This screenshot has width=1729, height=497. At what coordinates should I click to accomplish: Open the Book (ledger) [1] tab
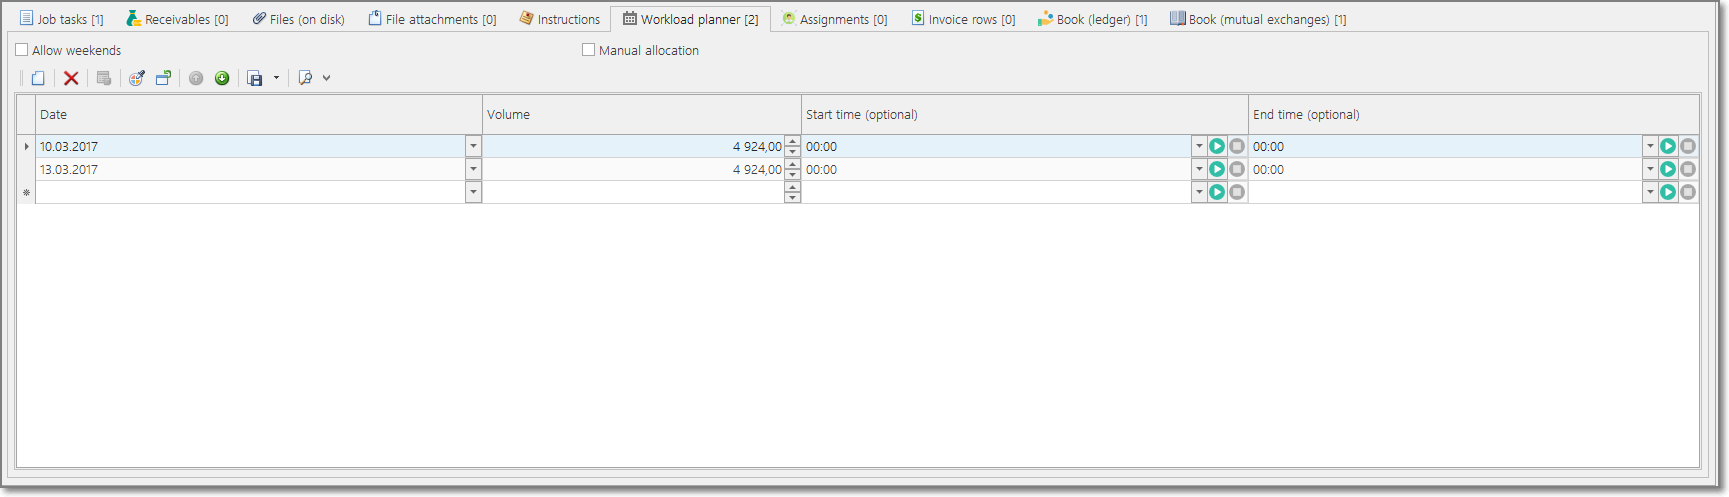point(1093,19)
